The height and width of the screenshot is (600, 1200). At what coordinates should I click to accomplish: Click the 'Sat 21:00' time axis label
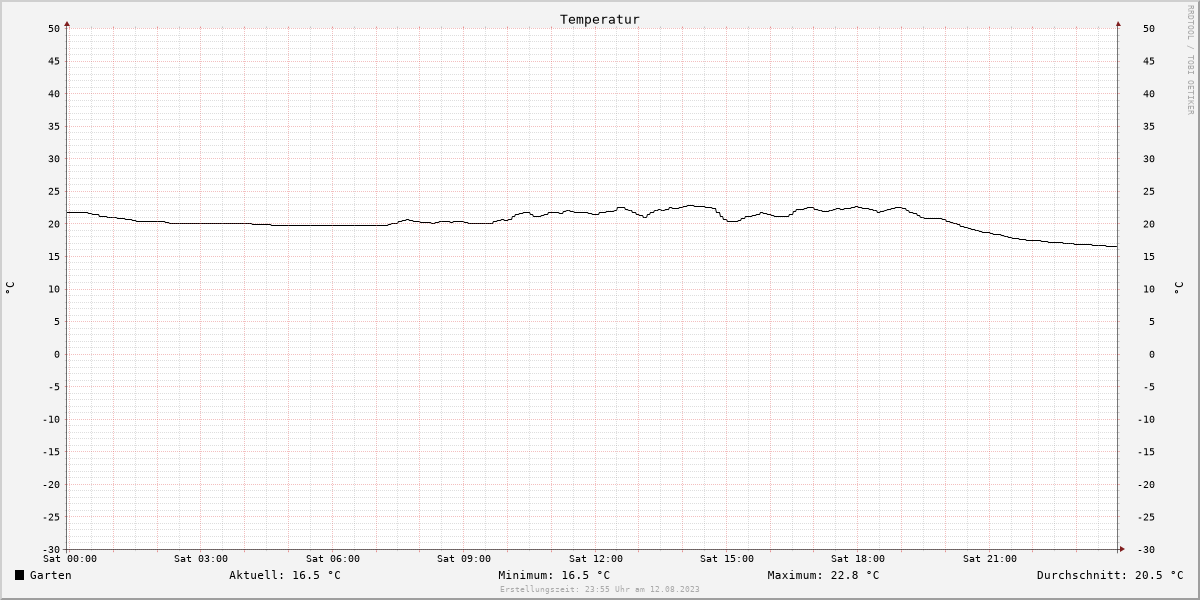(990, 559)
